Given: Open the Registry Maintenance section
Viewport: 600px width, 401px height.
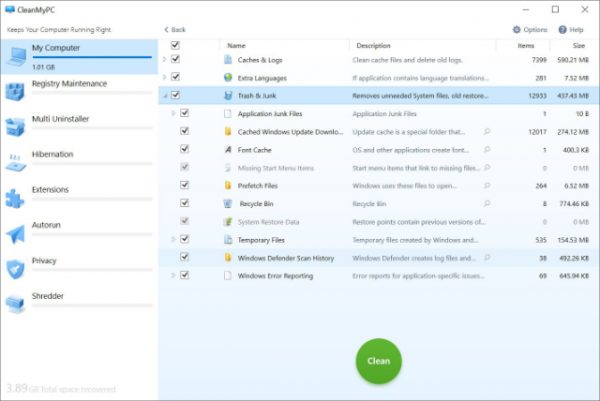Looking at the screenshot, I should [x=79, y=92].
